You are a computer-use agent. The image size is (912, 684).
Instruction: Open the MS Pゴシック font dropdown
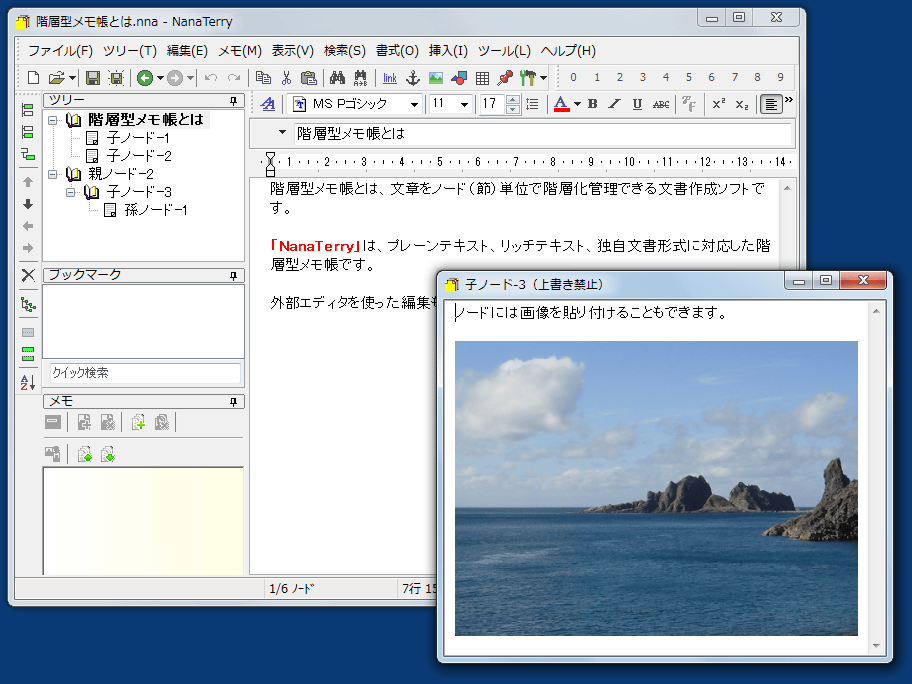click(x=415, y=104)
